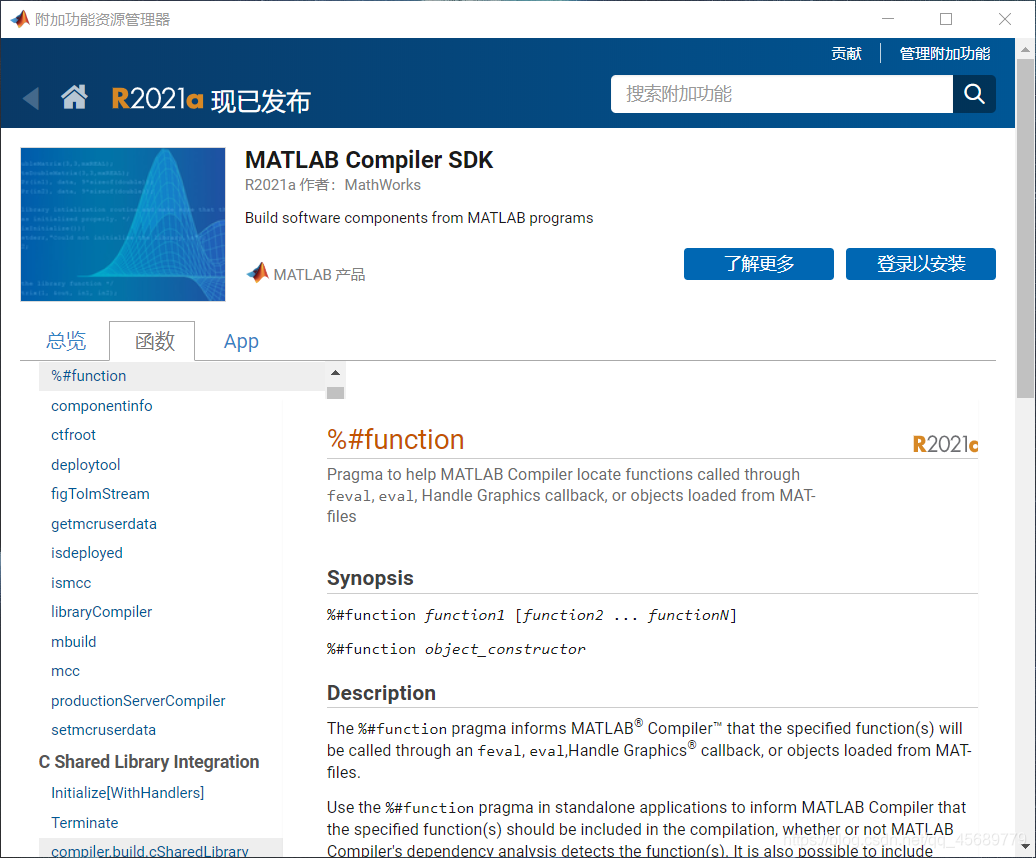Click the MATLAB 产品 label
This screenshot has height=858, width=1036.
point(319,274)
